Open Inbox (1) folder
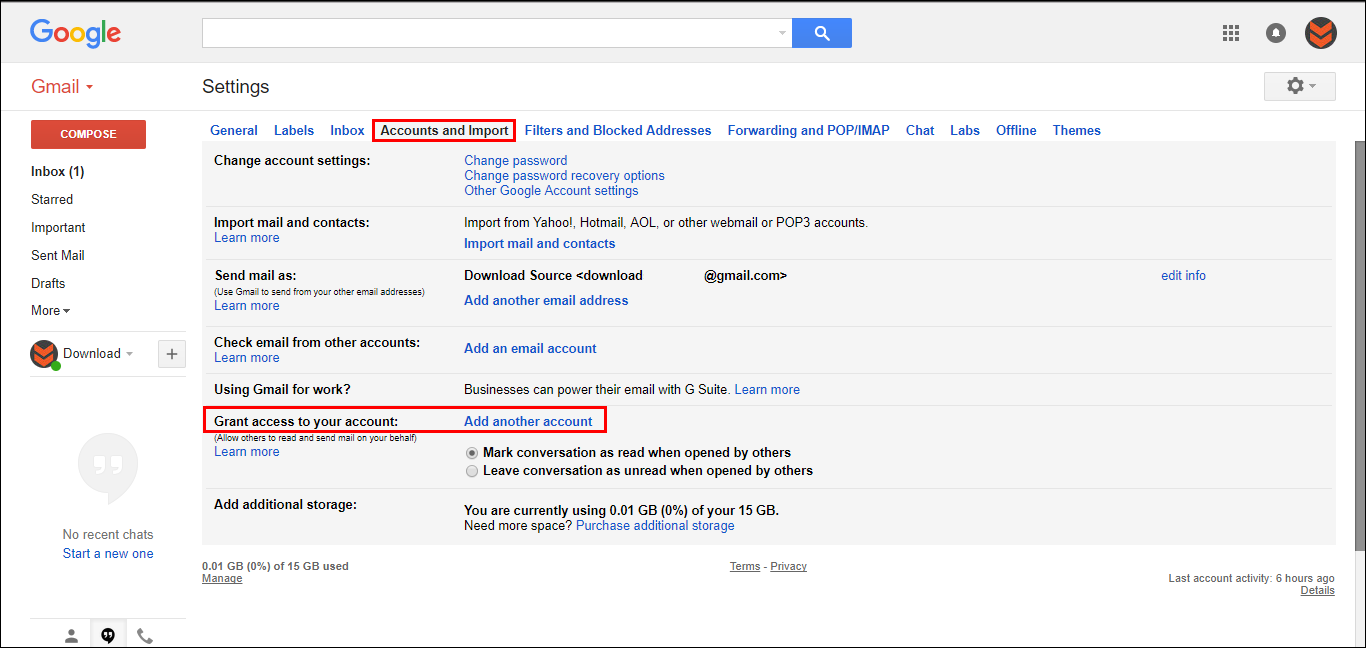This screenshot has width=1366, height=648. tap(58, 172)
